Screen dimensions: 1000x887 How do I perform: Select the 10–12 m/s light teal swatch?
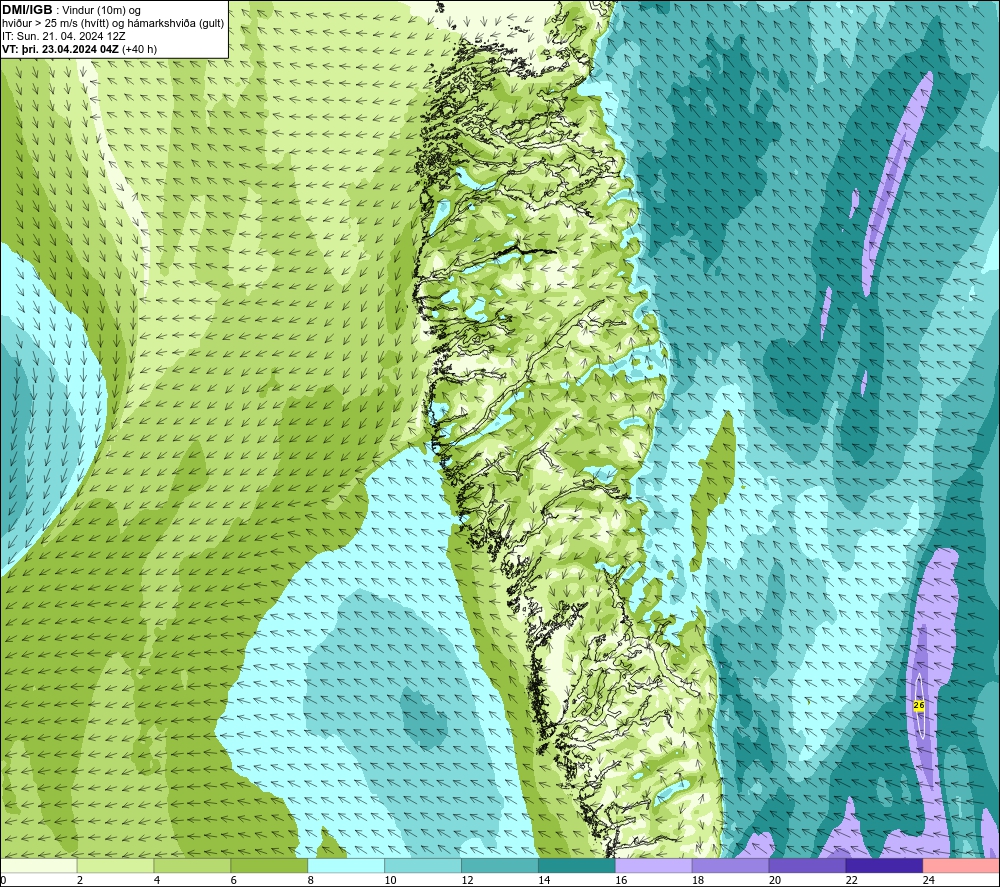point(423,866)
